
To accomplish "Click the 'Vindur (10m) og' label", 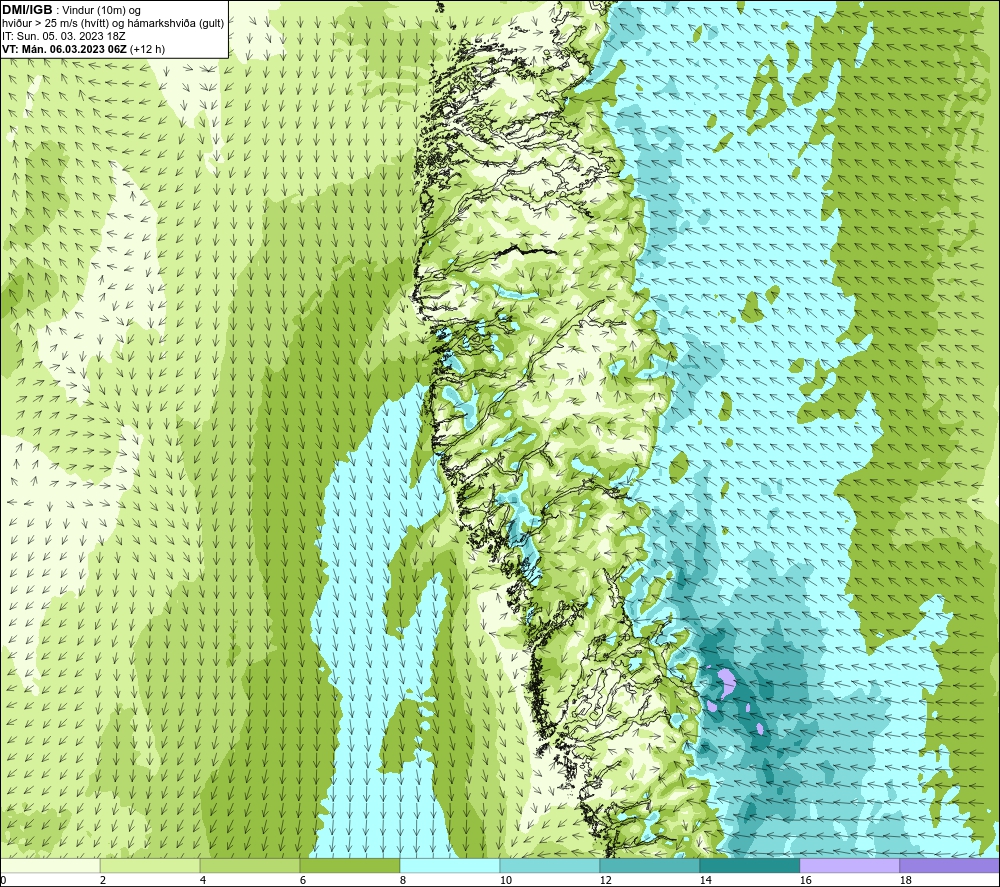I will (101, 11).
